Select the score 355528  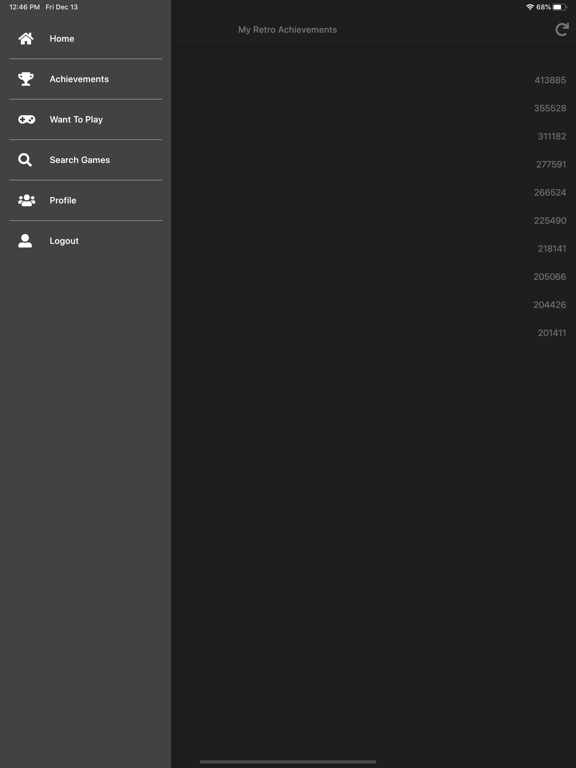tap(550, 108)
